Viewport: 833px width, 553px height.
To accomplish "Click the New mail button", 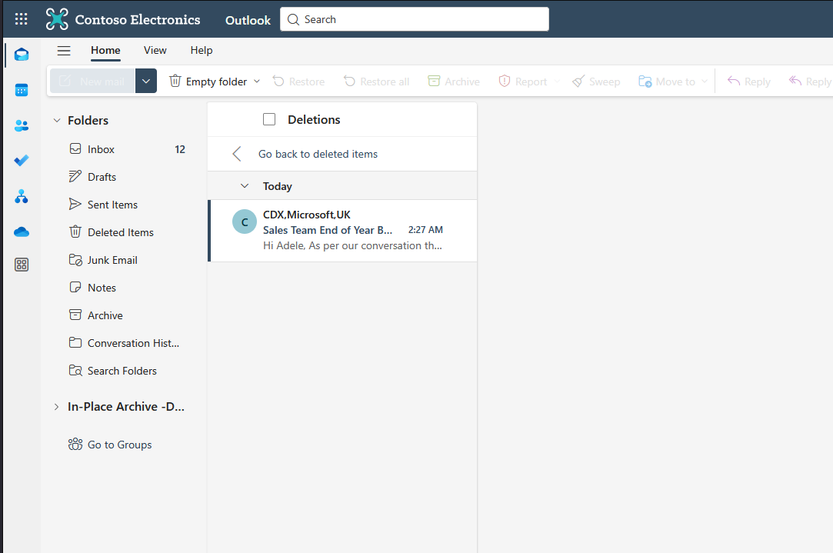I will (92, 81).
